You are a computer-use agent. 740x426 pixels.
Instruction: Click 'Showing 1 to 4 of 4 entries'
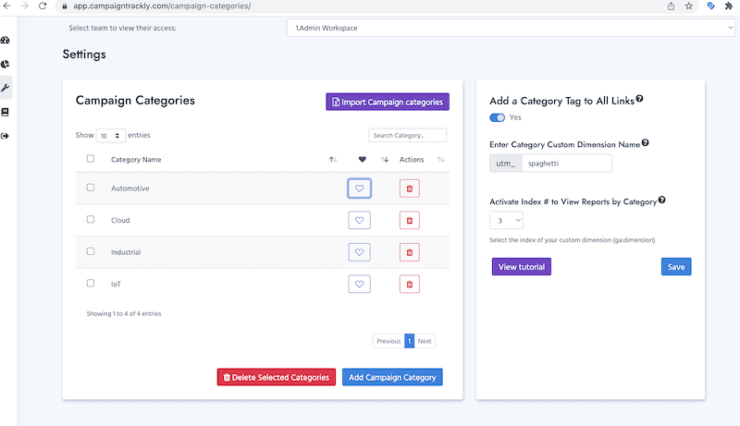[124, 313]
